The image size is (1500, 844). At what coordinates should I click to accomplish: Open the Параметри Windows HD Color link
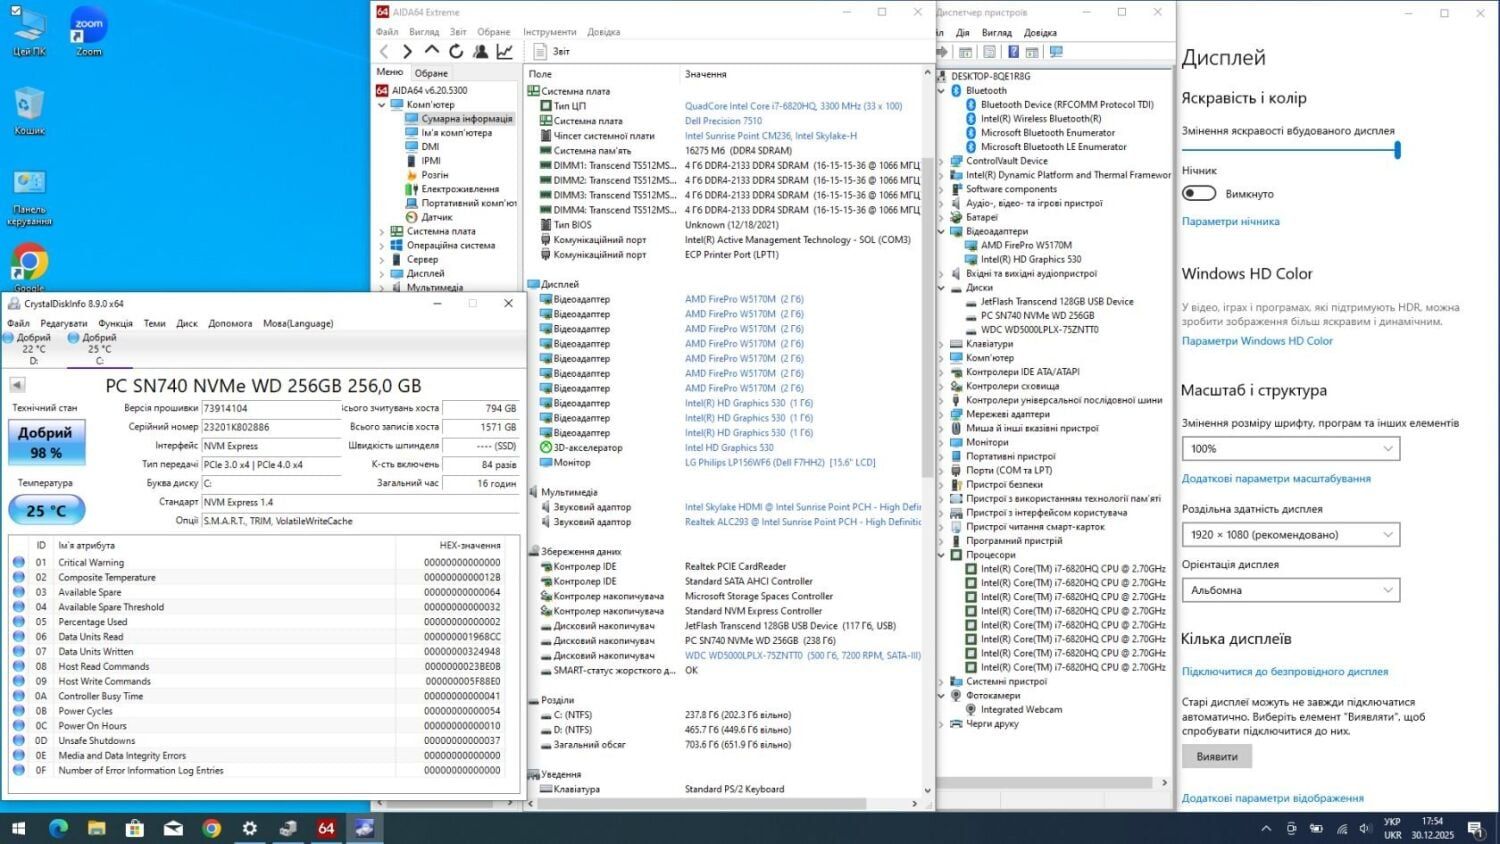[x=1257, y=341]
